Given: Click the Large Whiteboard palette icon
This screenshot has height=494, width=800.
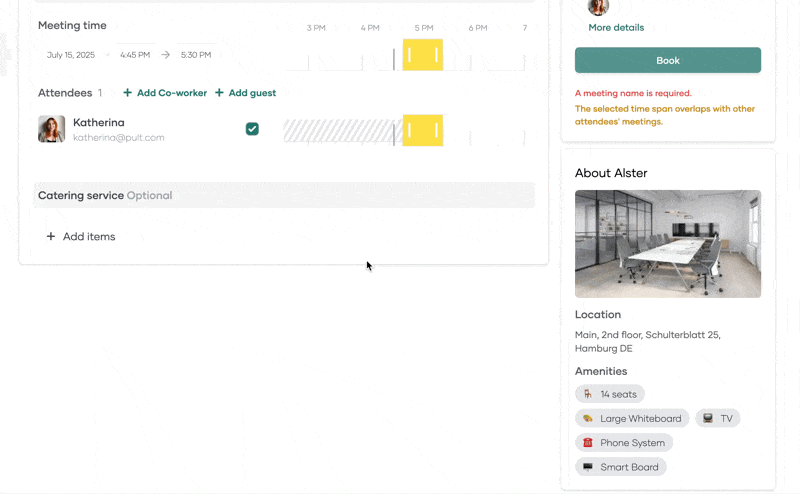Looking at the screenshot, I should coord(588,418).
